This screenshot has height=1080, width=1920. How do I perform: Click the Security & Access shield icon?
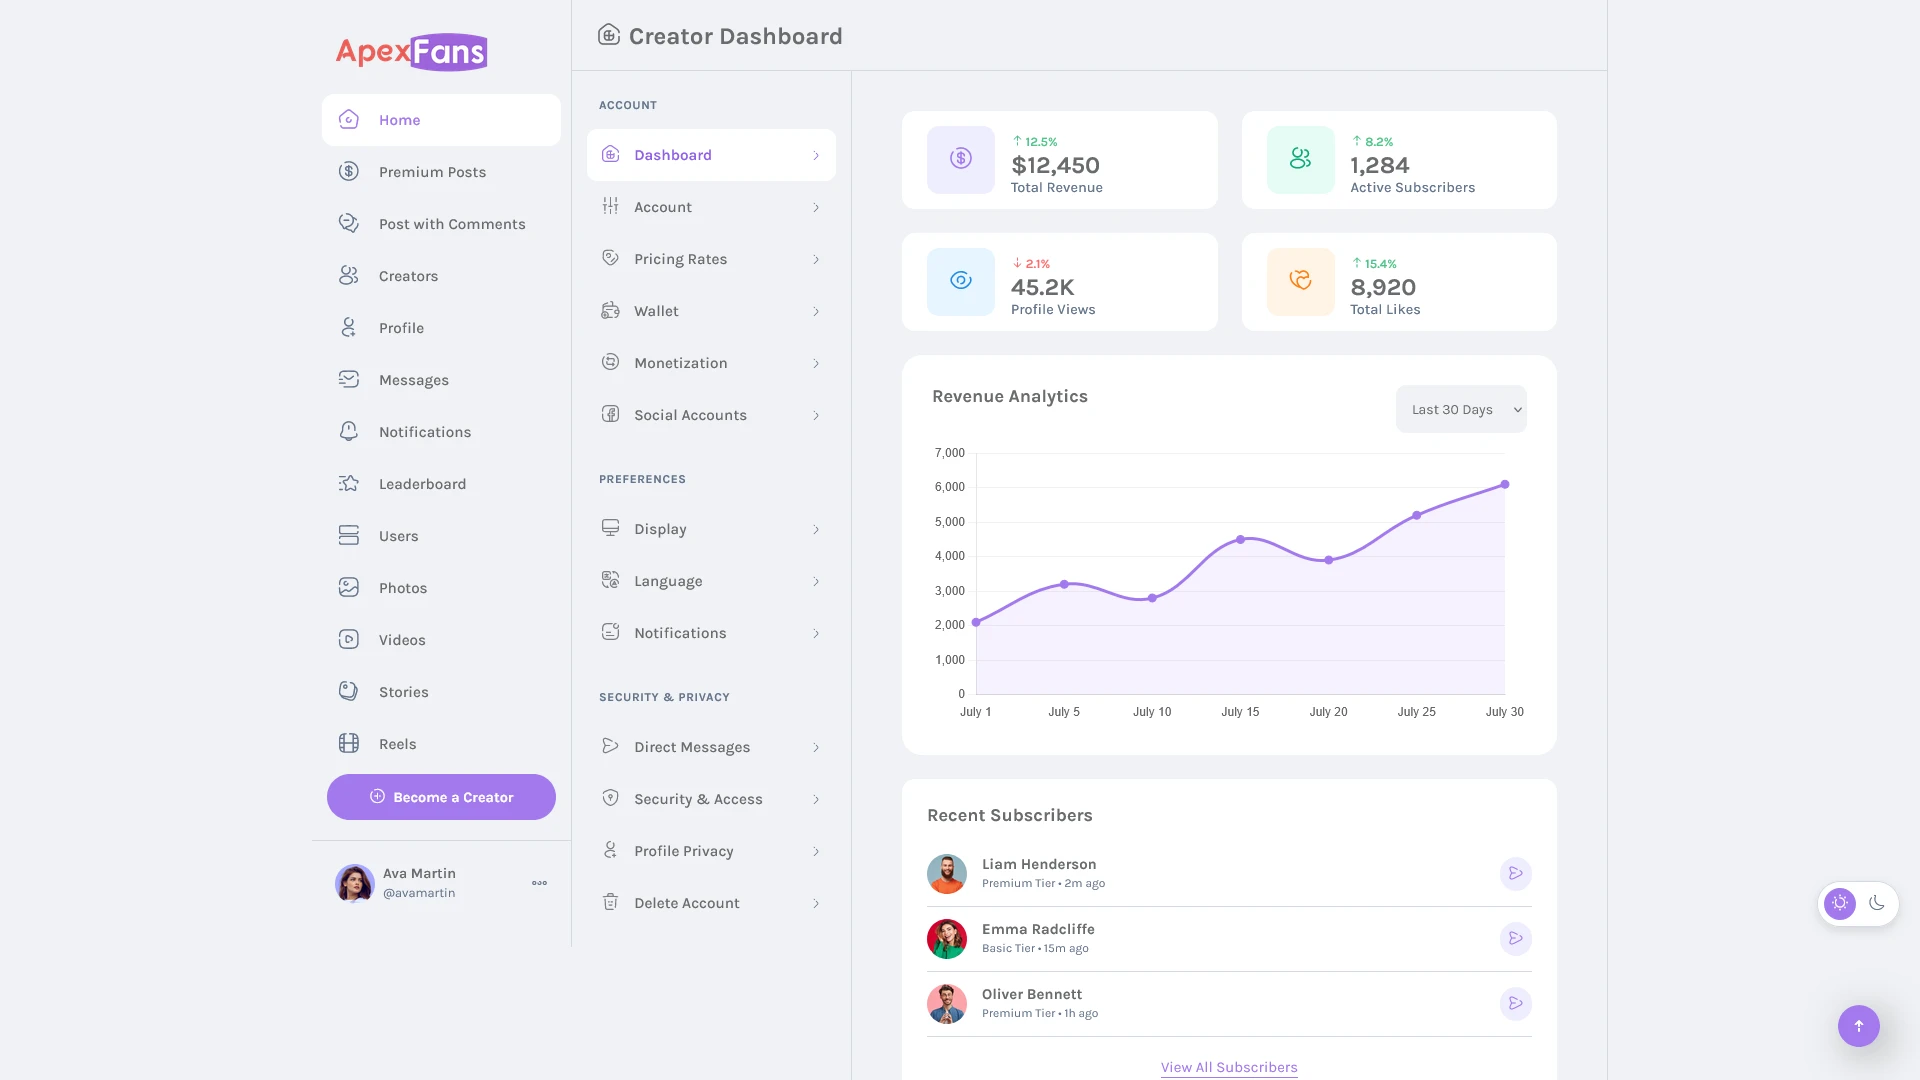(x=610, y=798)
